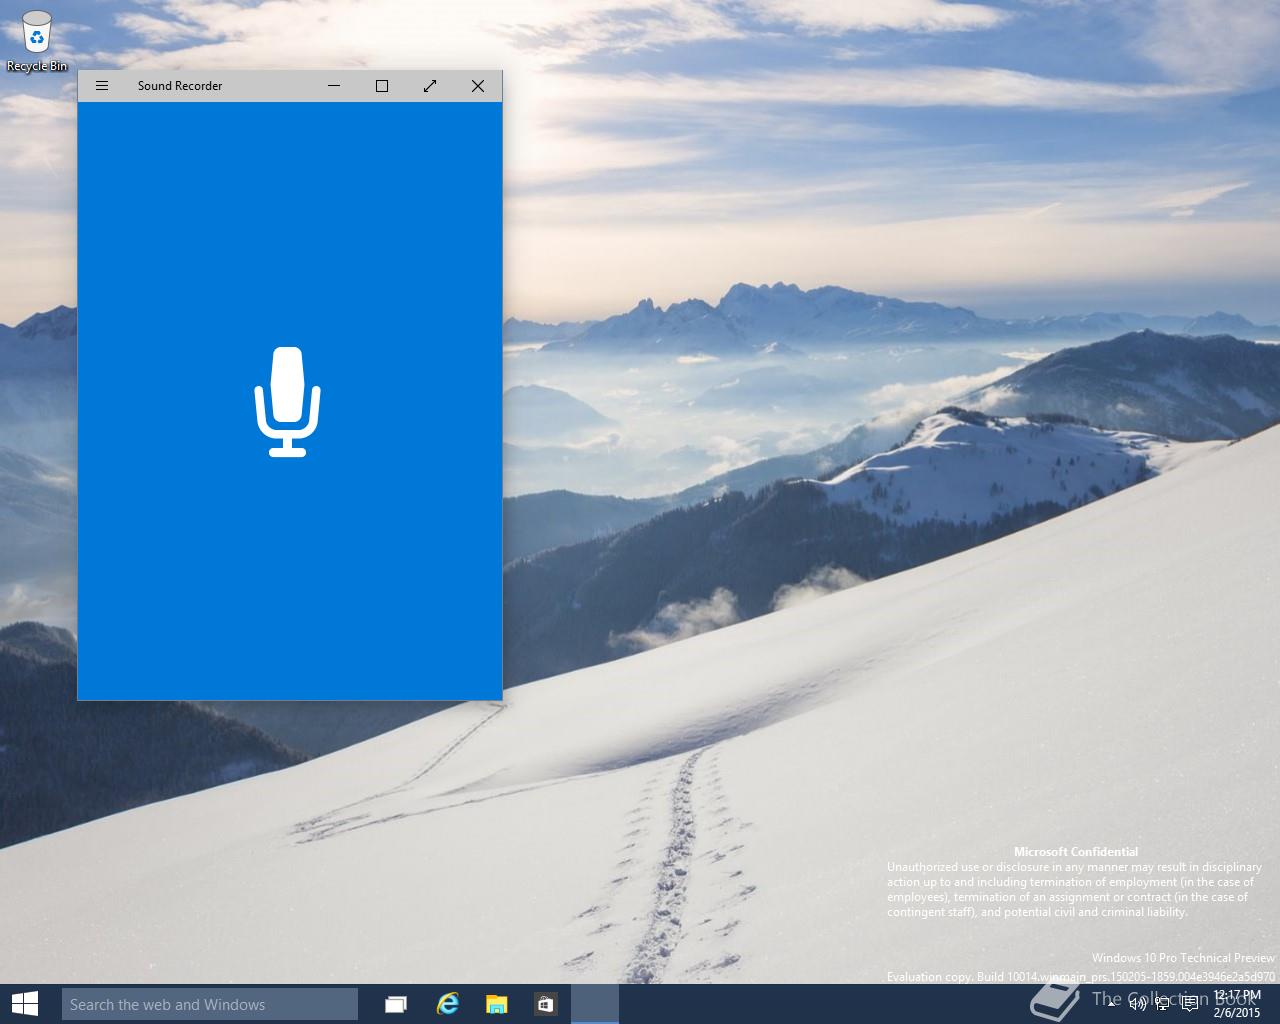Image resolution: width=1280 pixels, height=1024 pixels.
Task: Open Task View from the taskbar
Action: tap(396, 1004)
